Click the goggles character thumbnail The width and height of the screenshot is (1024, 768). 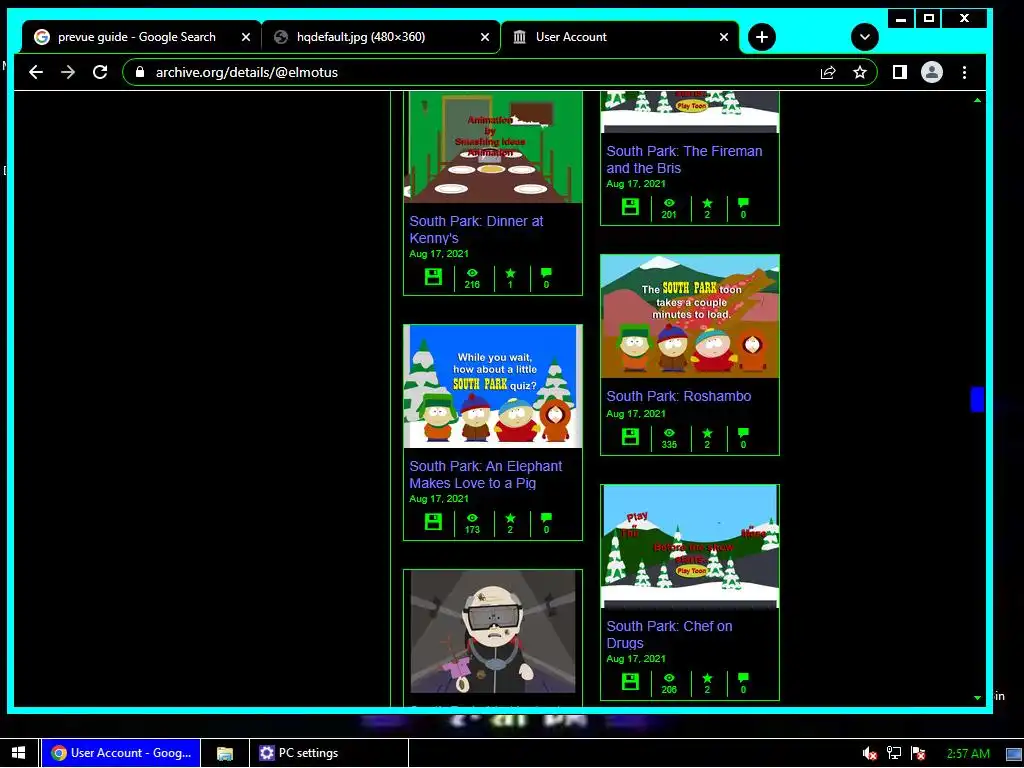coord(493,632)
